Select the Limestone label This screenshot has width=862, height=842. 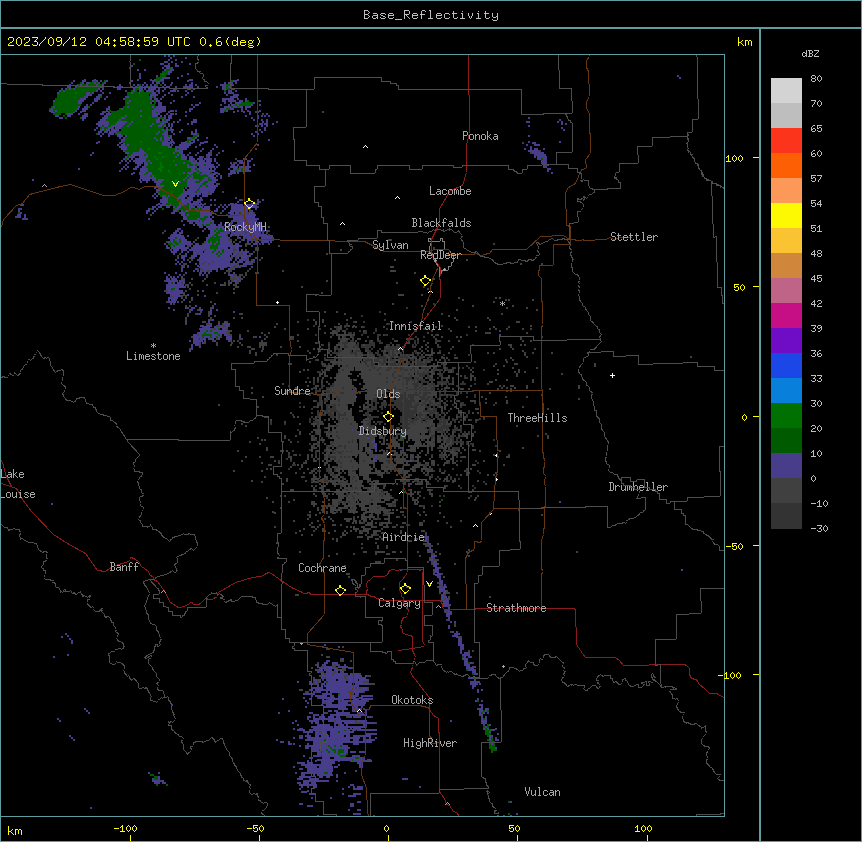tap(153, 356)
